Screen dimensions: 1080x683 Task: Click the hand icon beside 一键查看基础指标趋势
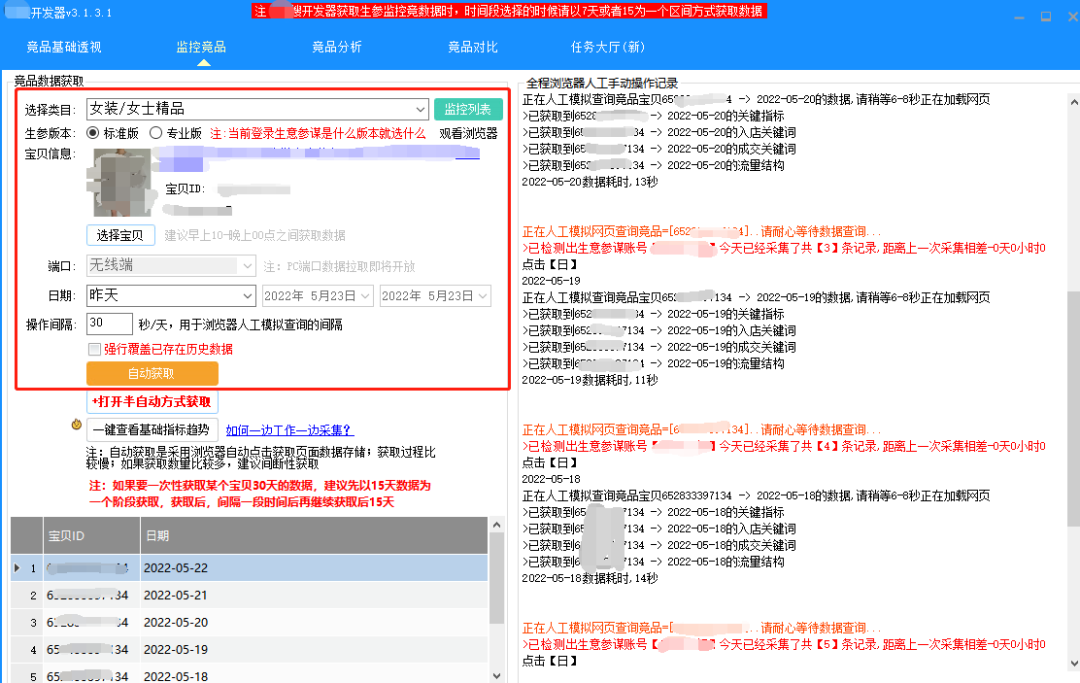pyautogui.click(x=76, y=424)
